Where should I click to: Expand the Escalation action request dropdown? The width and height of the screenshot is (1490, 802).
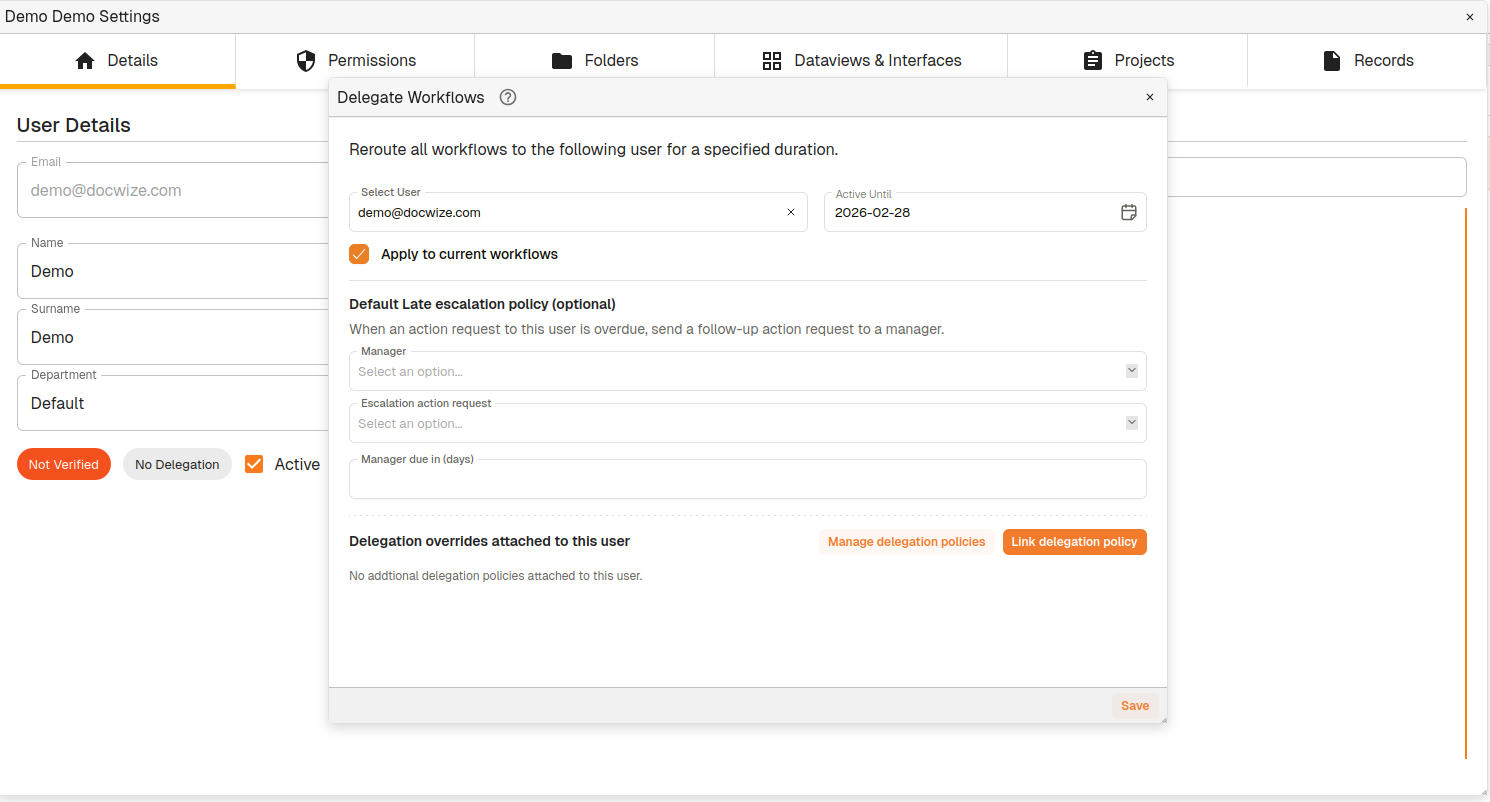(1131, 423)
